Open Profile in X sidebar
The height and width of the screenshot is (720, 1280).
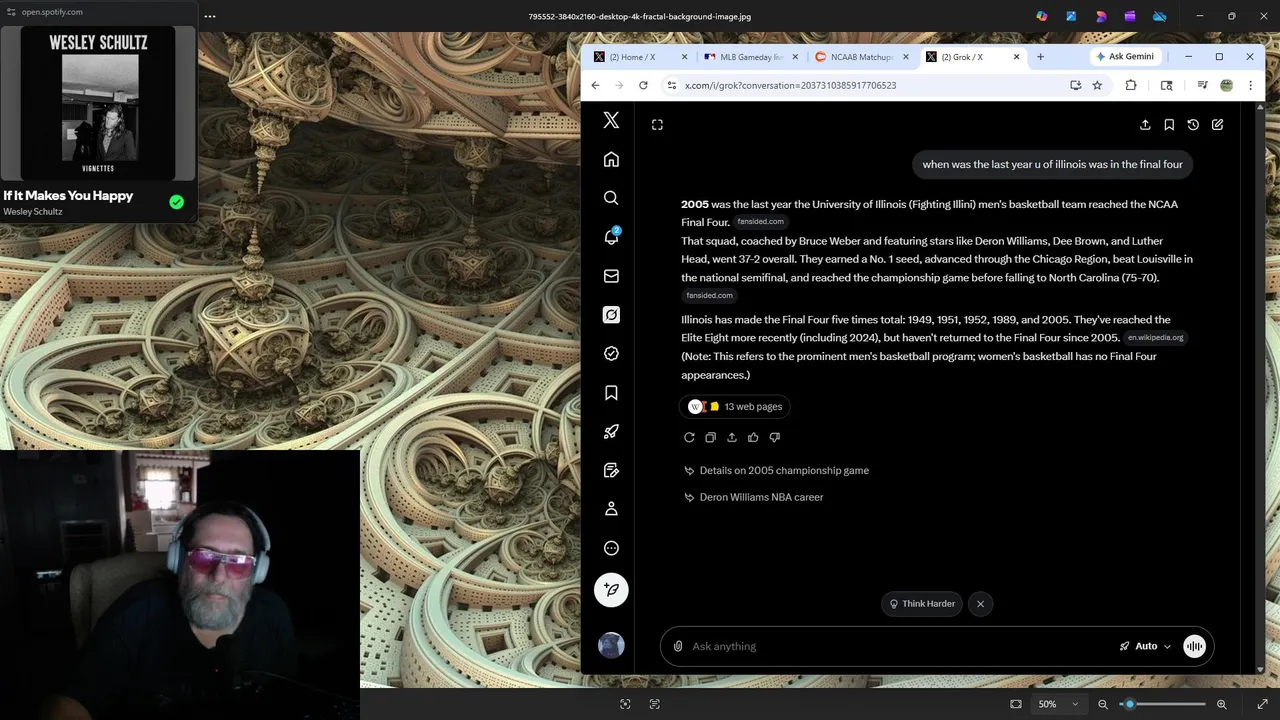pyautogui.click(x=611, y=509)
